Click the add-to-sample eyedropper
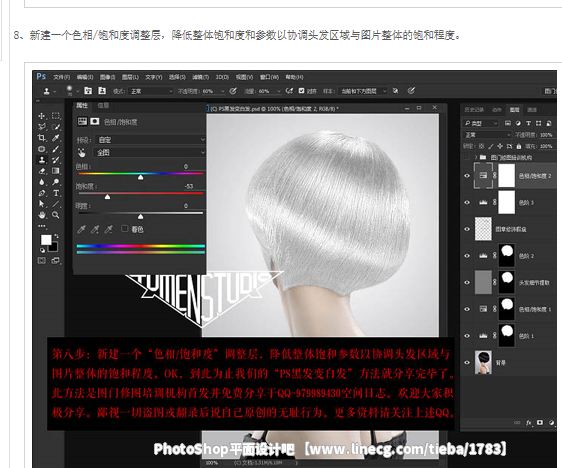 coord(95,229)
